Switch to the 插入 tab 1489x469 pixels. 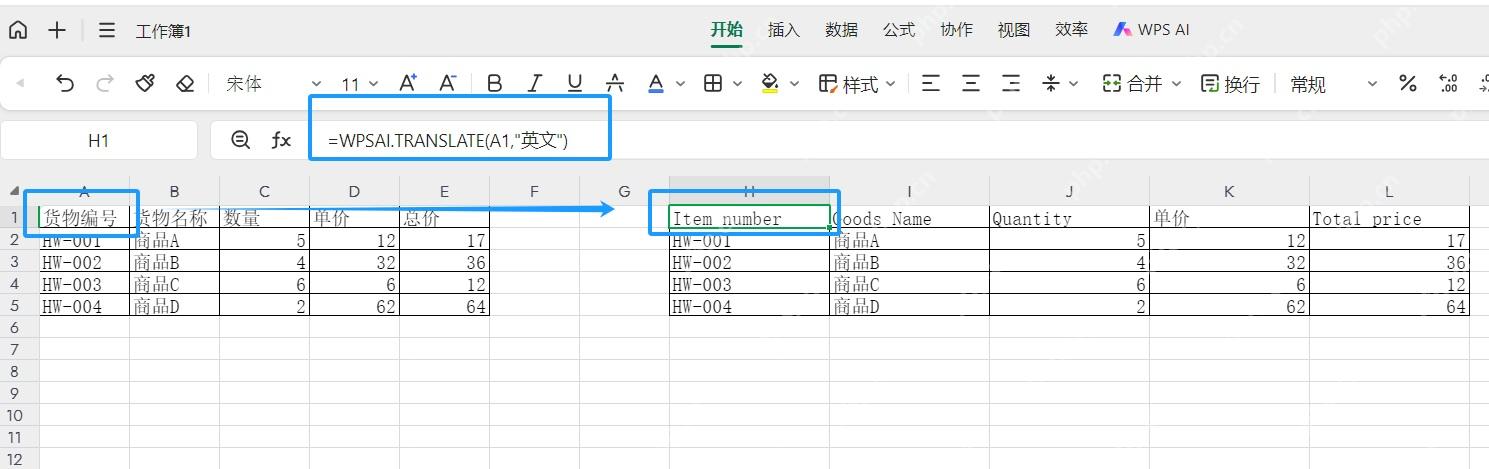coord(784,29)
